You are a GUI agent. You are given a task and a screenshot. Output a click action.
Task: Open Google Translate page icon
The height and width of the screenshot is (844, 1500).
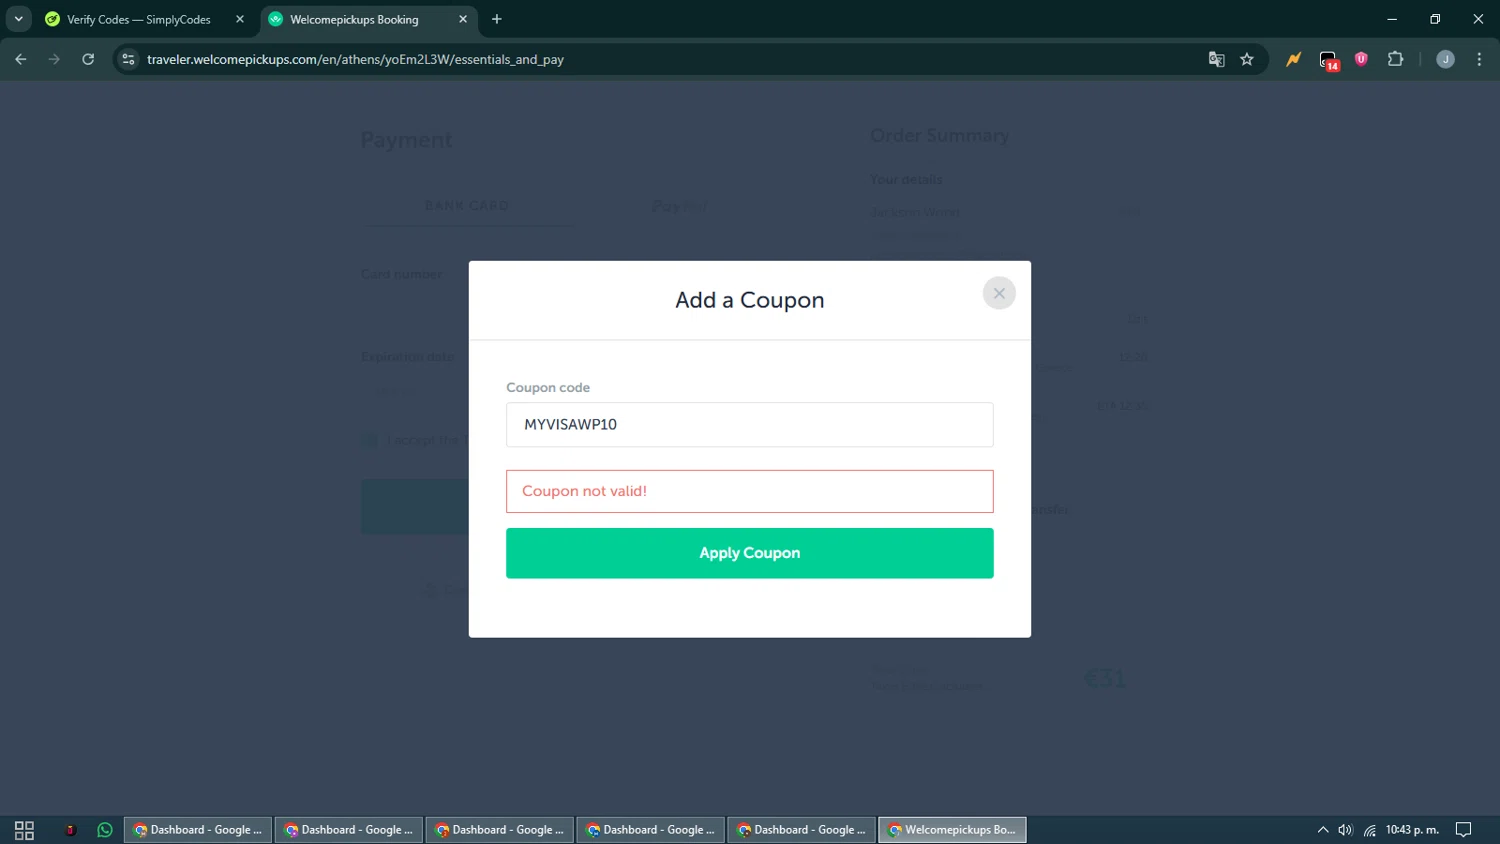[1217, 59]
